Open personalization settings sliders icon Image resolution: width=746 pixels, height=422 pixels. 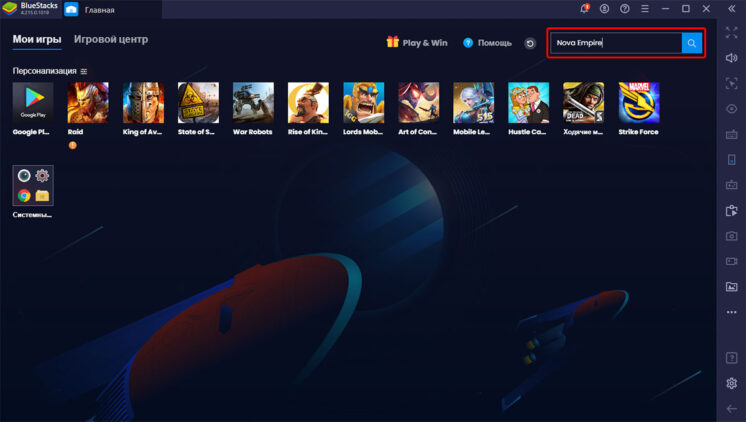(84, 72)
